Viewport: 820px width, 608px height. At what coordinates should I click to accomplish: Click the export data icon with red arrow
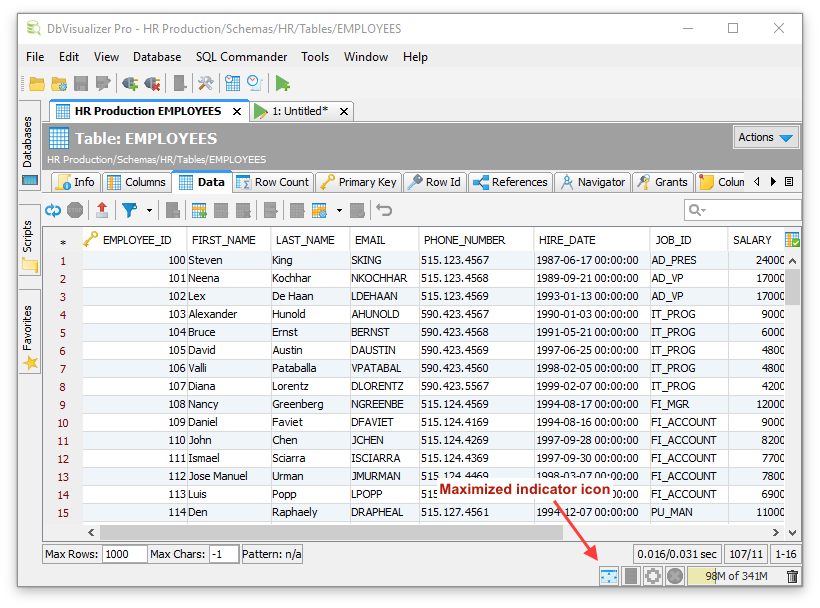pyautogui.click(x=102, y=210)
